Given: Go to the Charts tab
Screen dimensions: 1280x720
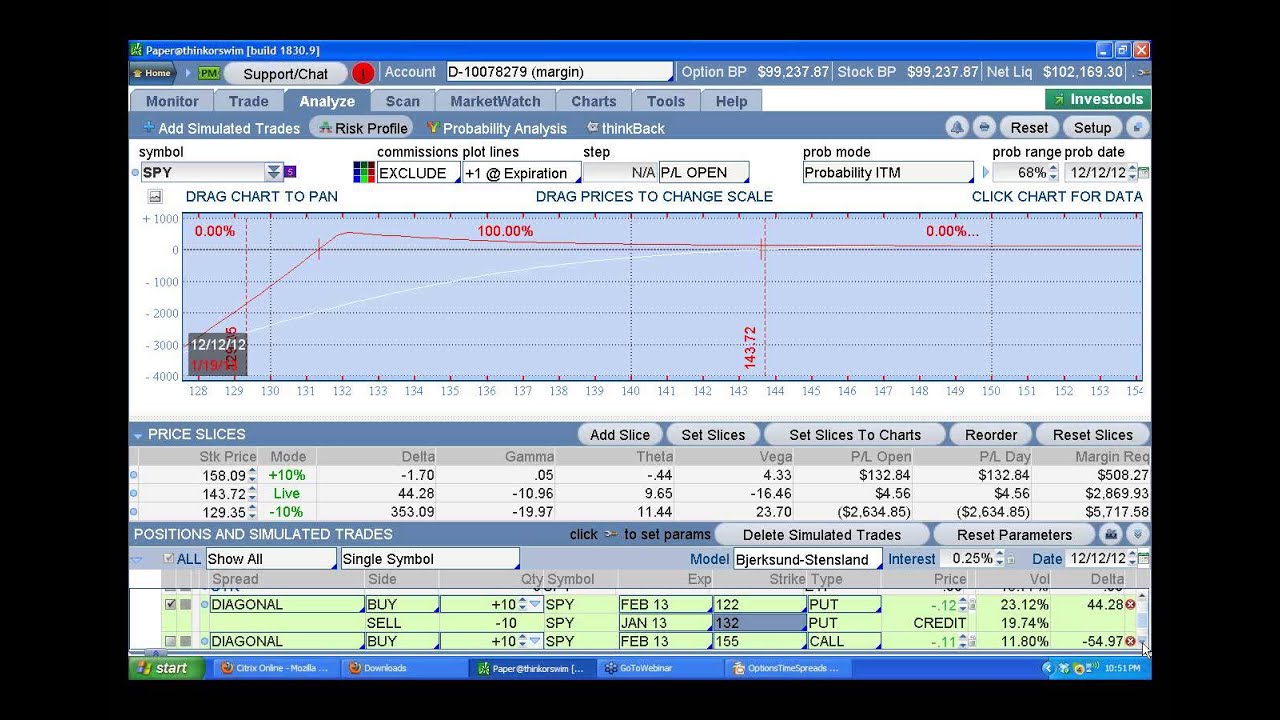Looking at the screenshot, I should pos(594,101).
